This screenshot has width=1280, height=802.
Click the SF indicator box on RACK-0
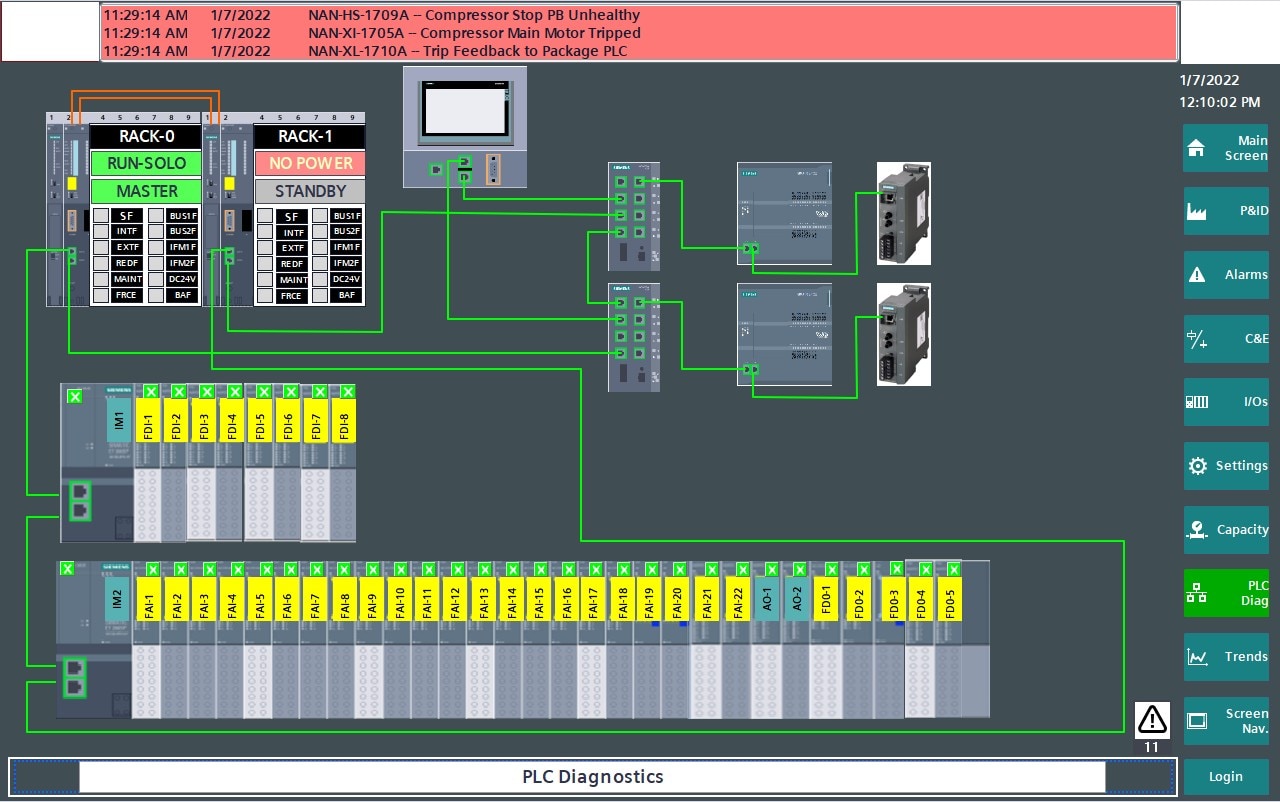tap(101, 216)
